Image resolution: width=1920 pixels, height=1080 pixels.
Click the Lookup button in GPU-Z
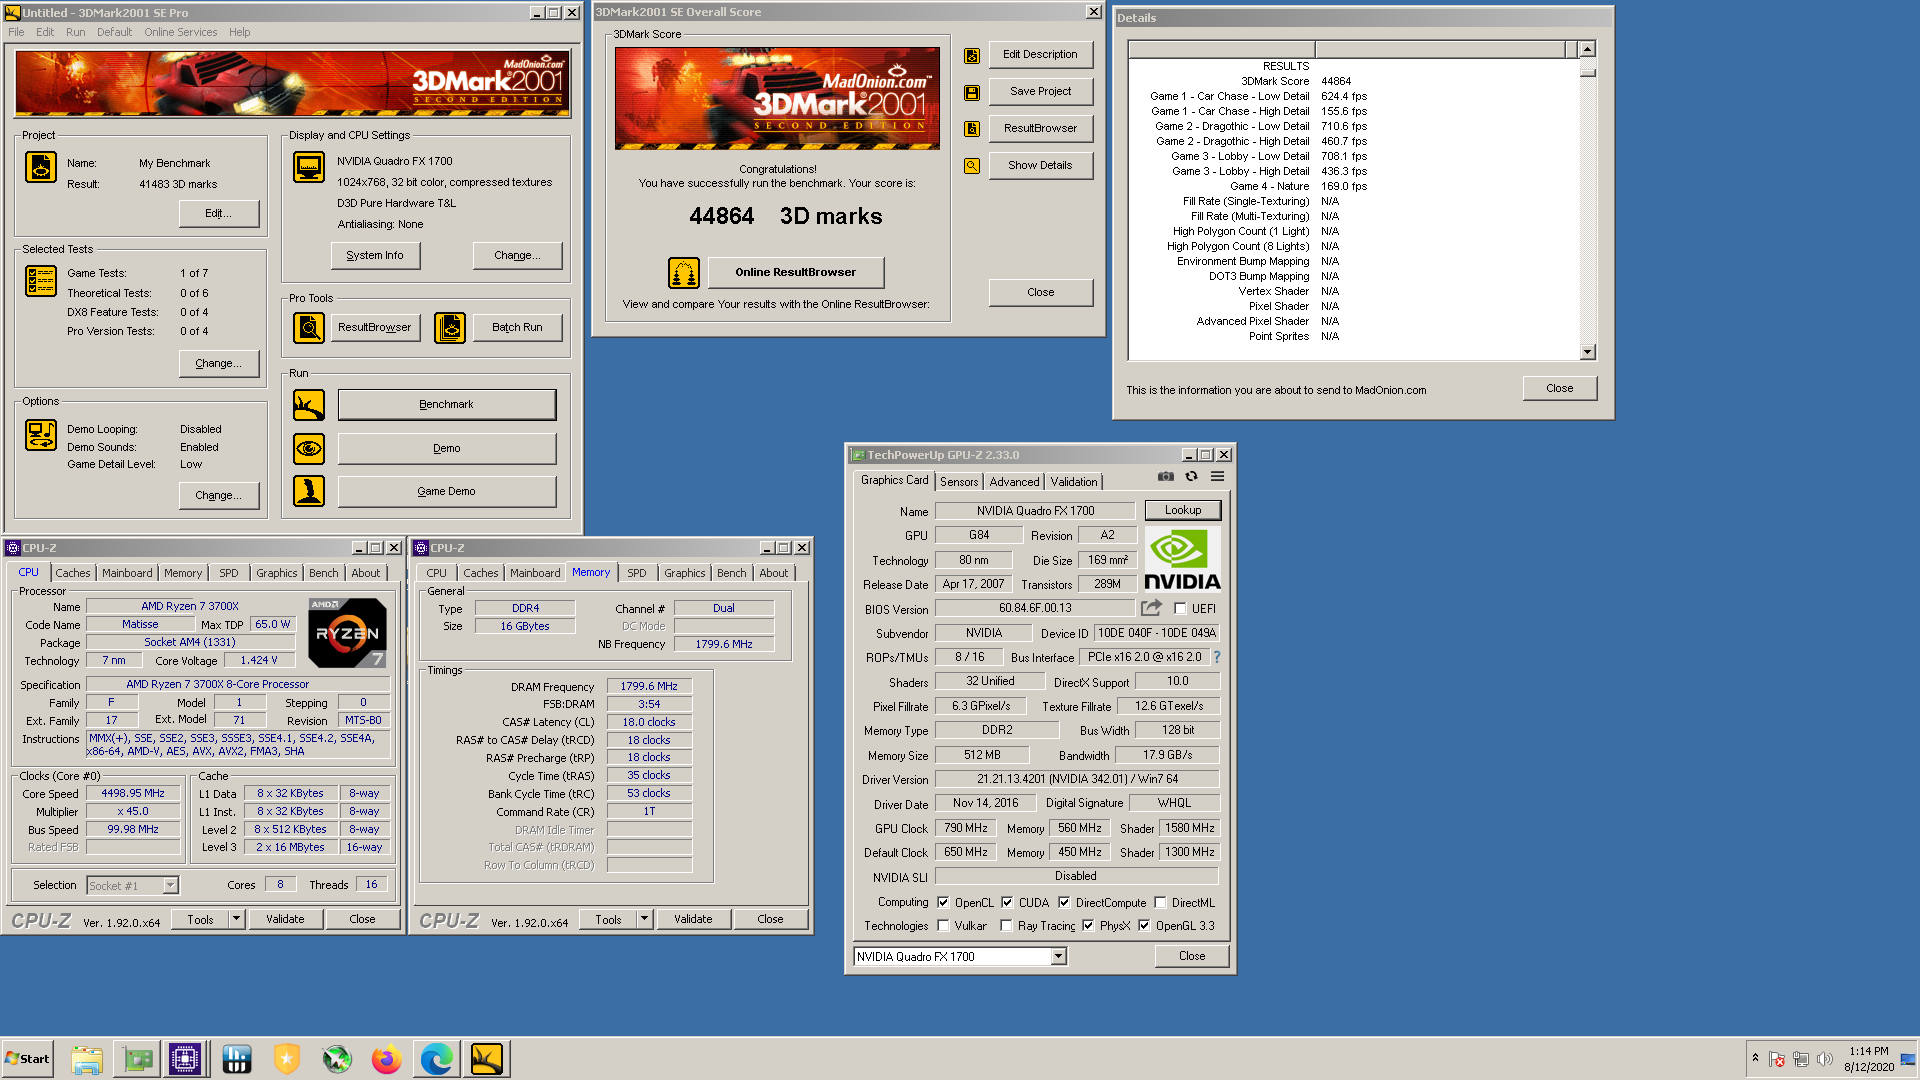(1183, 510)
